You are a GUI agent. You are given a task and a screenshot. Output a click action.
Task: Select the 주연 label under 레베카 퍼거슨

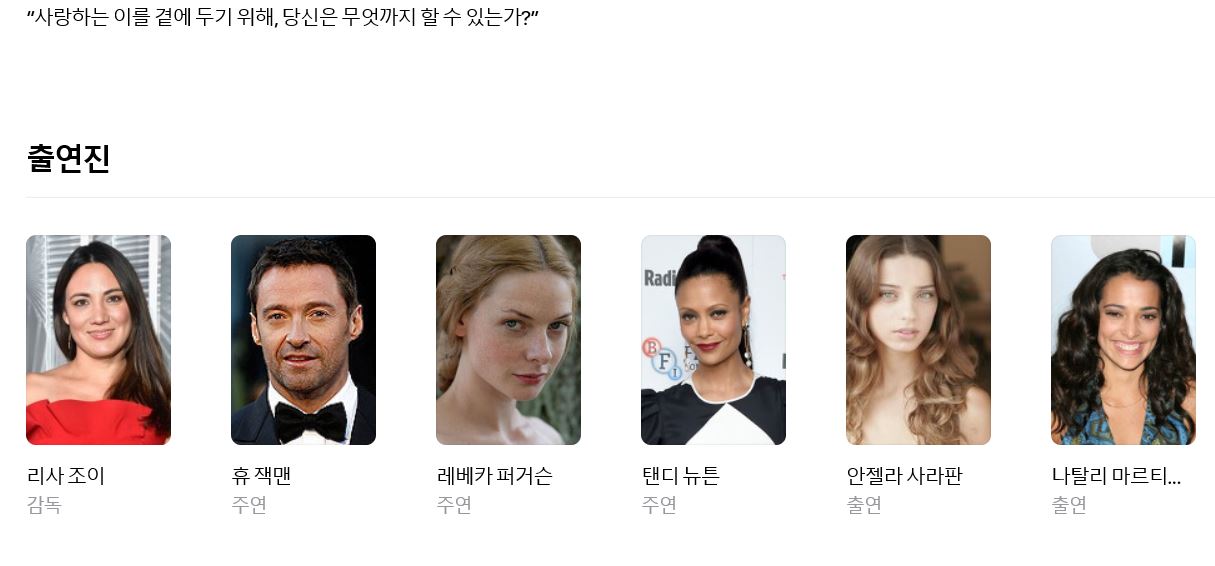click(454, 505)
